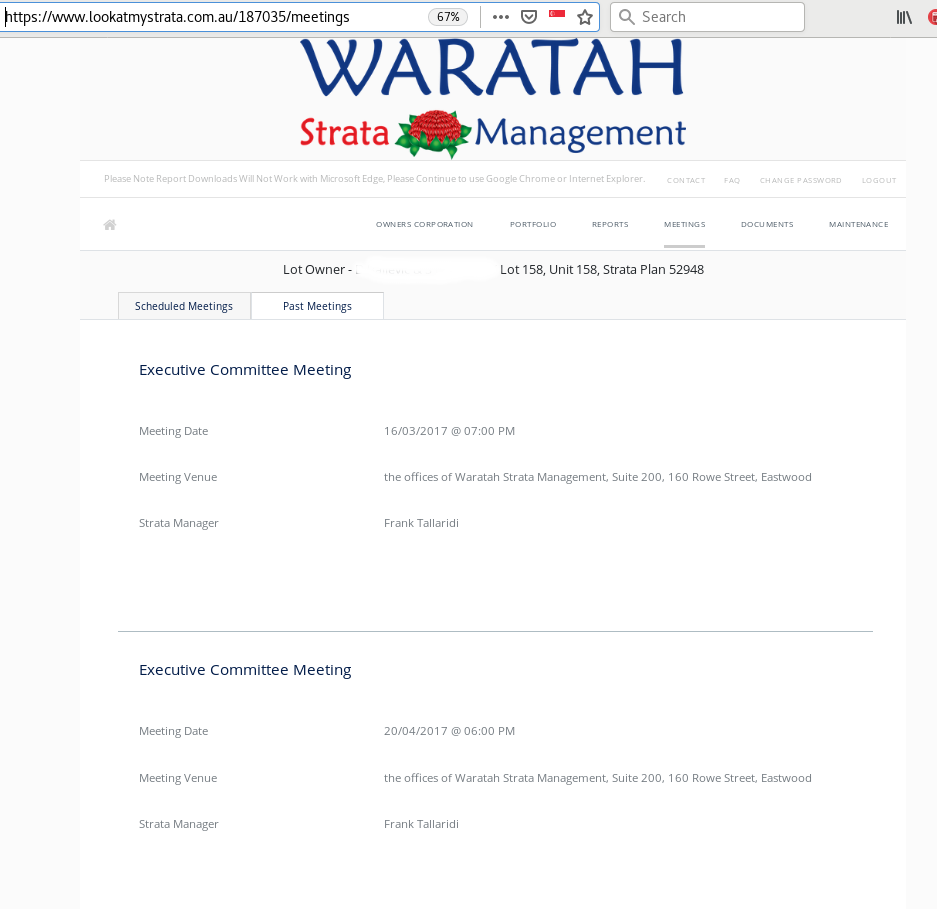Open page actions three-dot menu
This screenshot has width=937, height=909.
click(501, 17)
